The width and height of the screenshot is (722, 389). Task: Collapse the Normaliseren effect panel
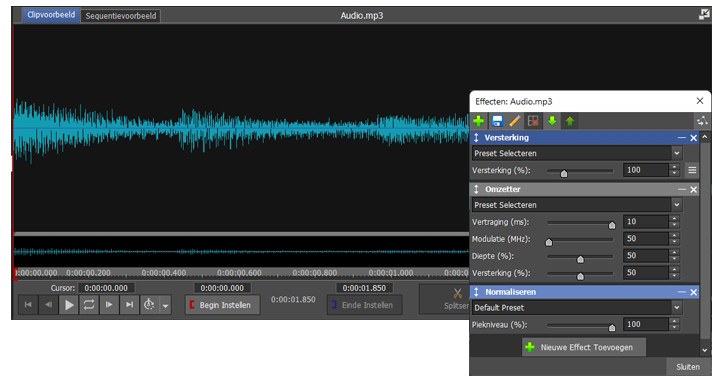682,292
